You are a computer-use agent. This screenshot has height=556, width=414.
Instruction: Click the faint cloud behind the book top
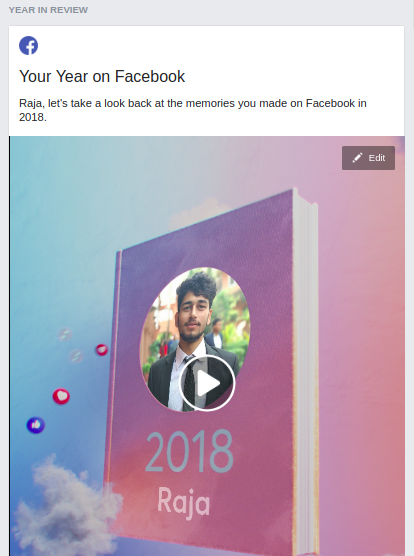pyautogui.click(x=198, y=213)
